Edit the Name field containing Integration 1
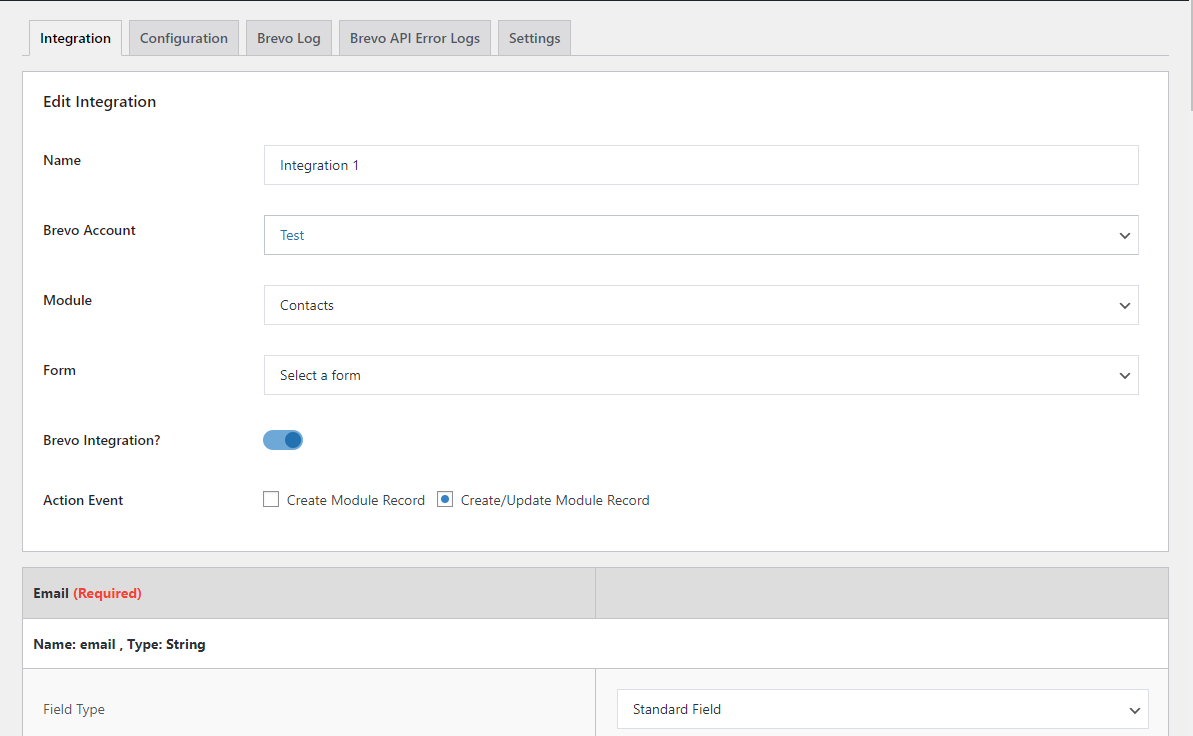Screen dimensions: 1193x736 (701, 165)
